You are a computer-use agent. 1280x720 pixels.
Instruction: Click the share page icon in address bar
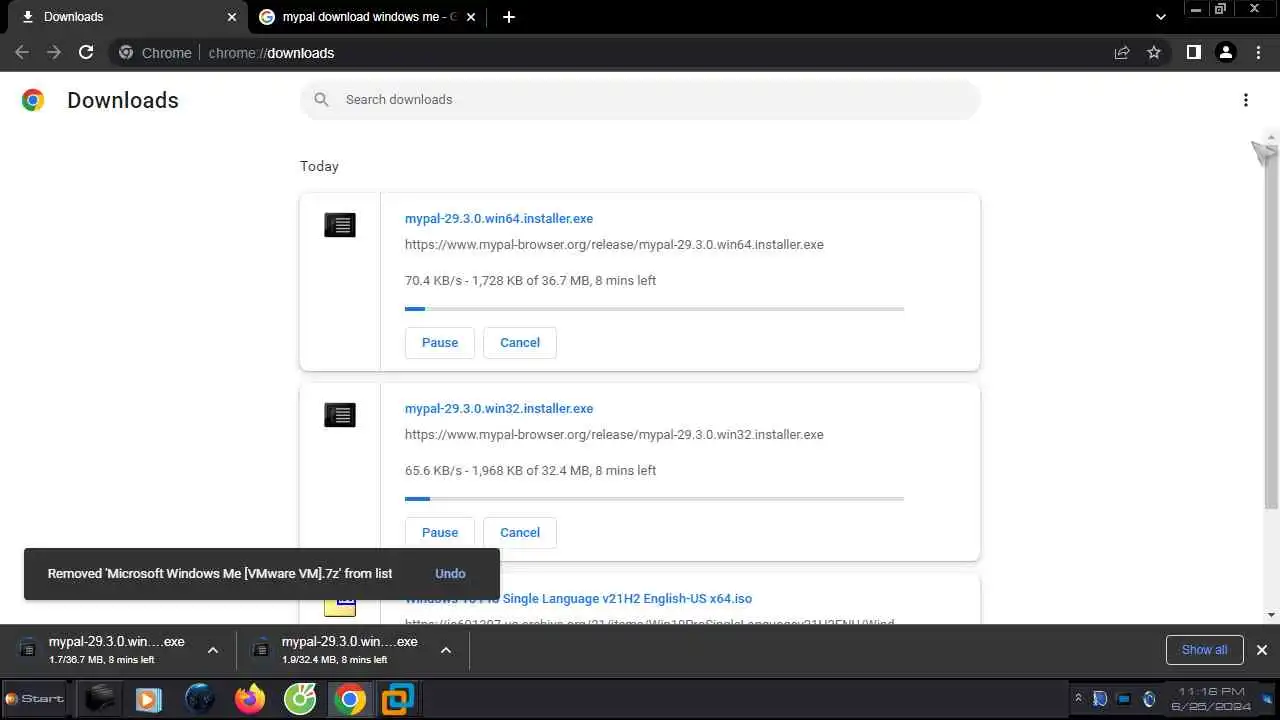point(1122,53)
